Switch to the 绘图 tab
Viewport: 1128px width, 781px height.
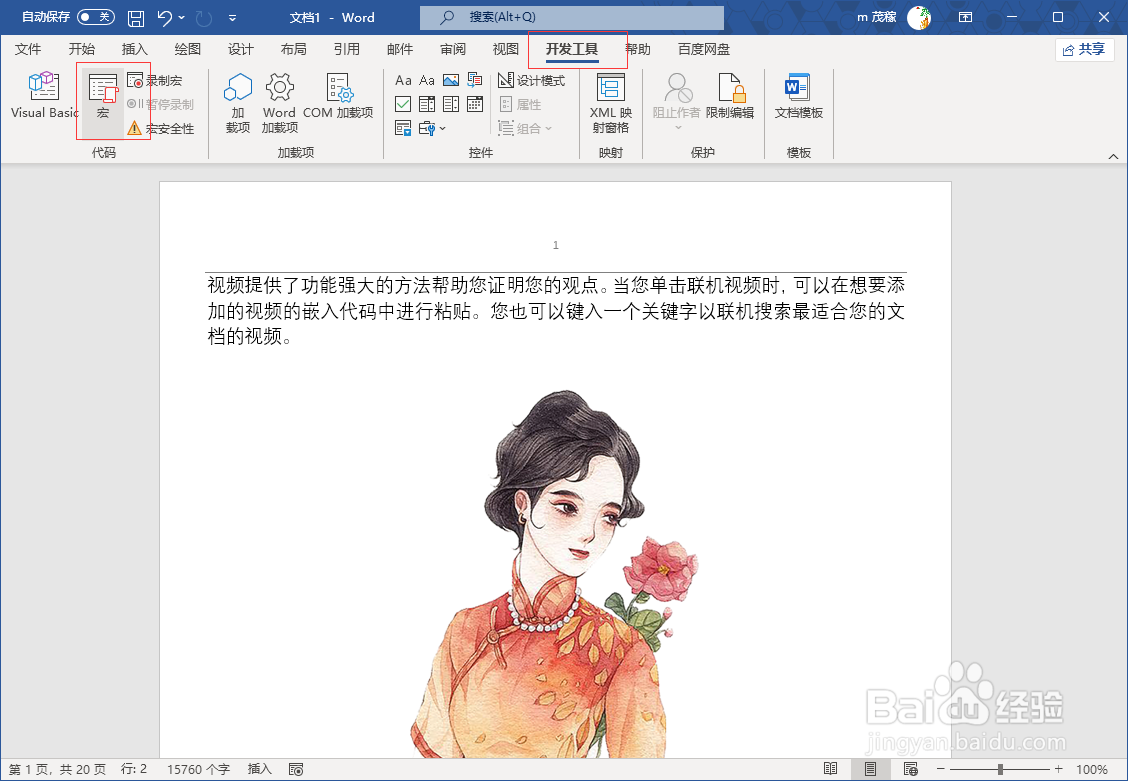[x=188, y=49]
